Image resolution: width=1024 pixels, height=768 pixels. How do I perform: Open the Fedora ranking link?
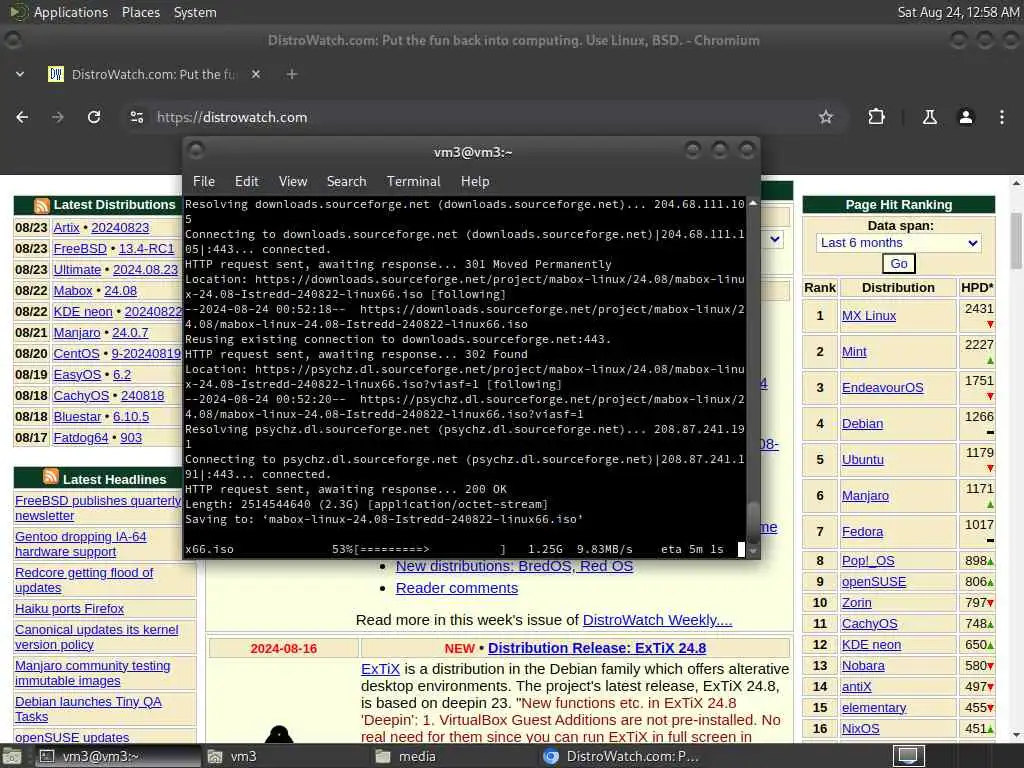(862, 532)
